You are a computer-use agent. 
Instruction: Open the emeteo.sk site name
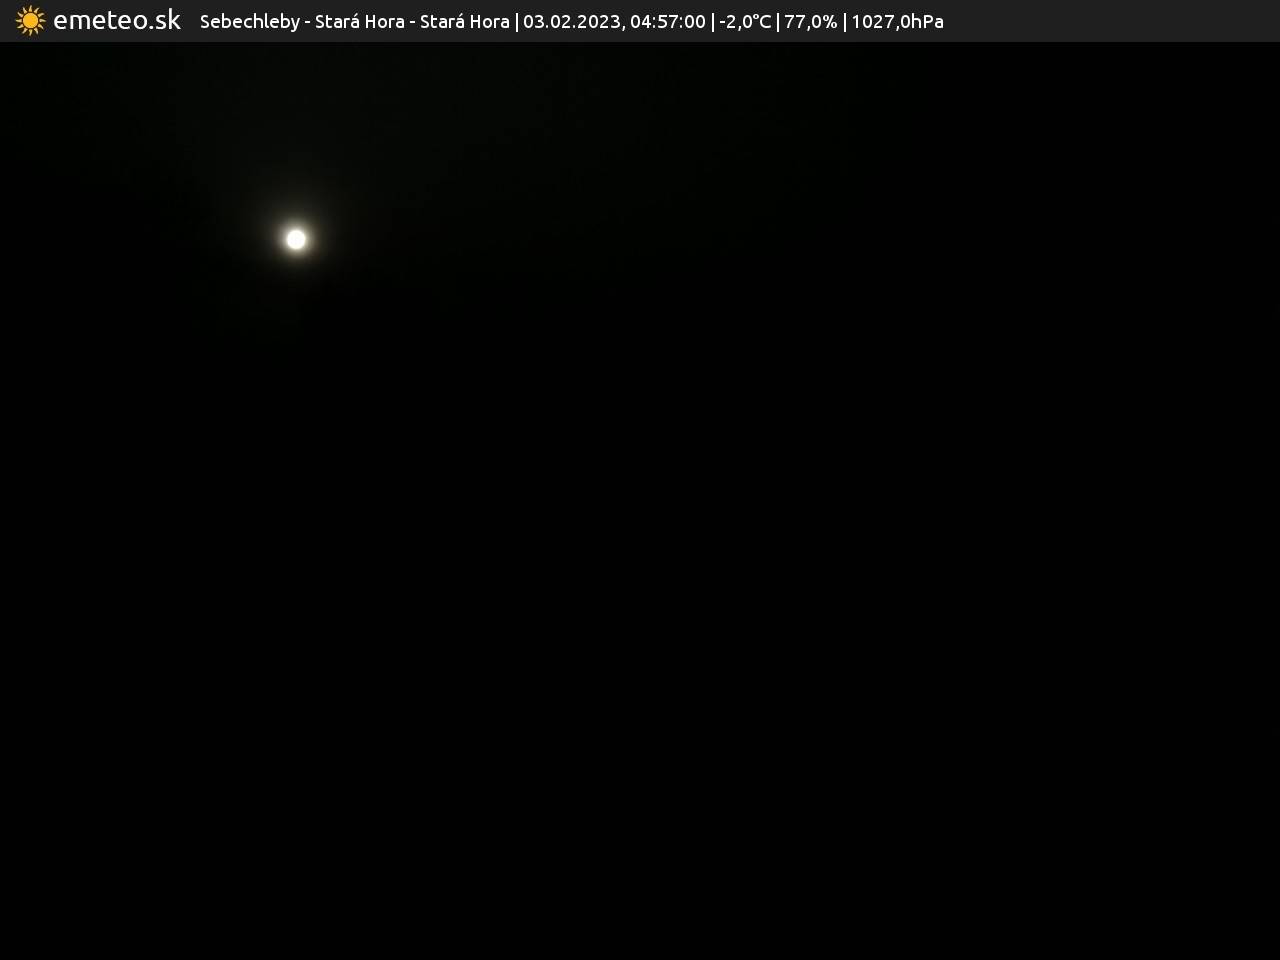coord(117,21)
